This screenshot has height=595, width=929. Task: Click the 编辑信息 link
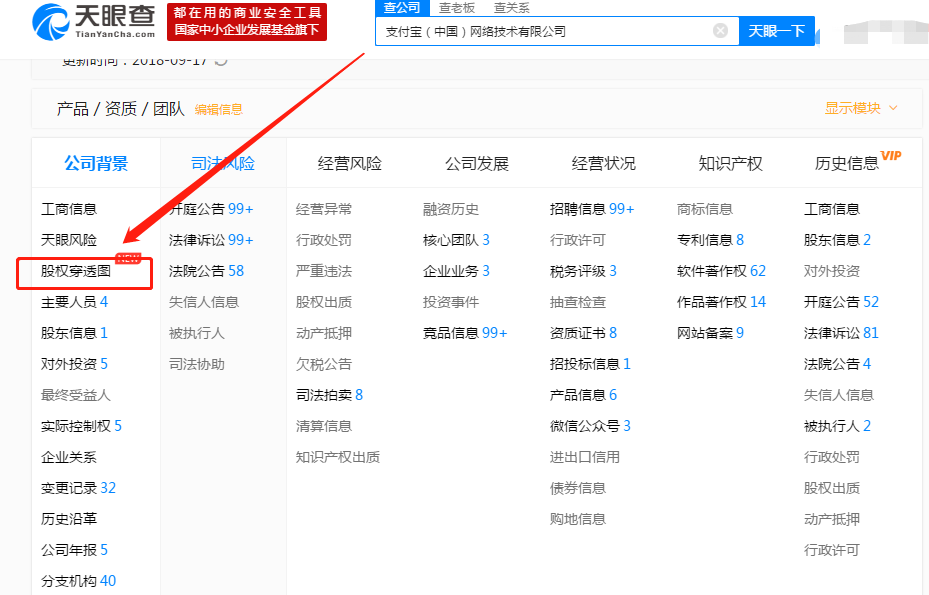point(218,110)
